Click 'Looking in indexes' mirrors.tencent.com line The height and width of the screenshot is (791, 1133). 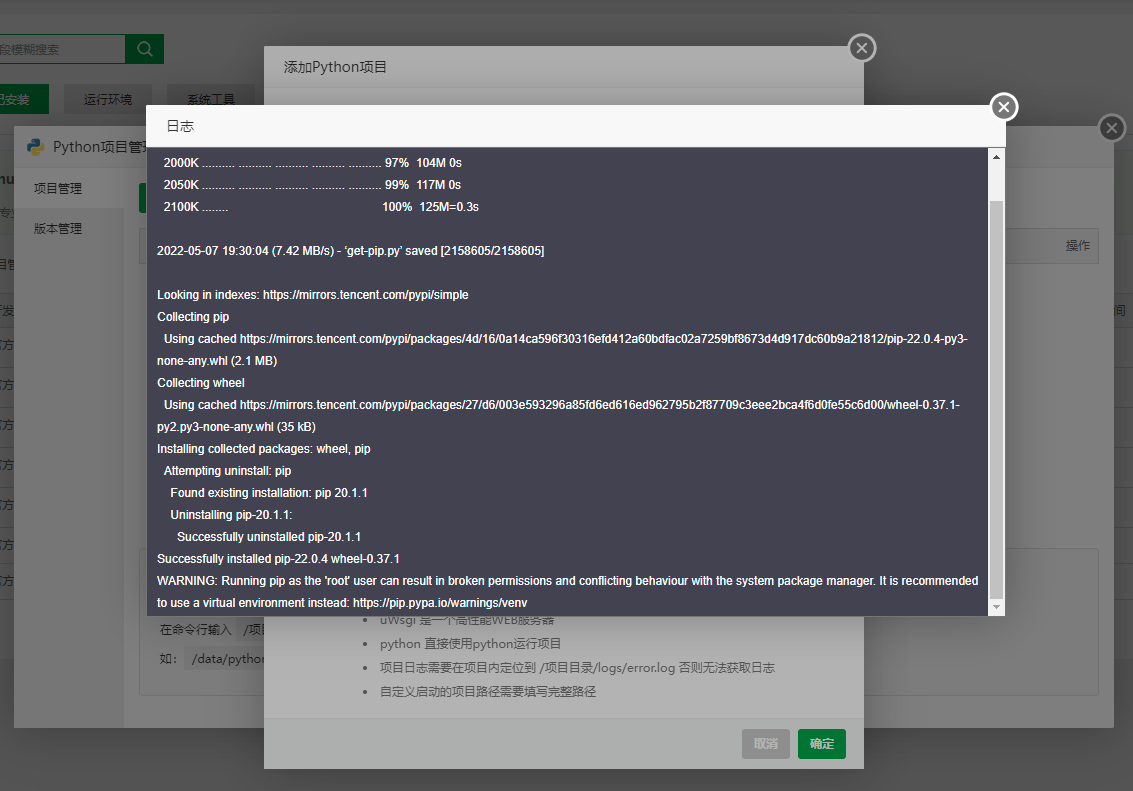313,295
